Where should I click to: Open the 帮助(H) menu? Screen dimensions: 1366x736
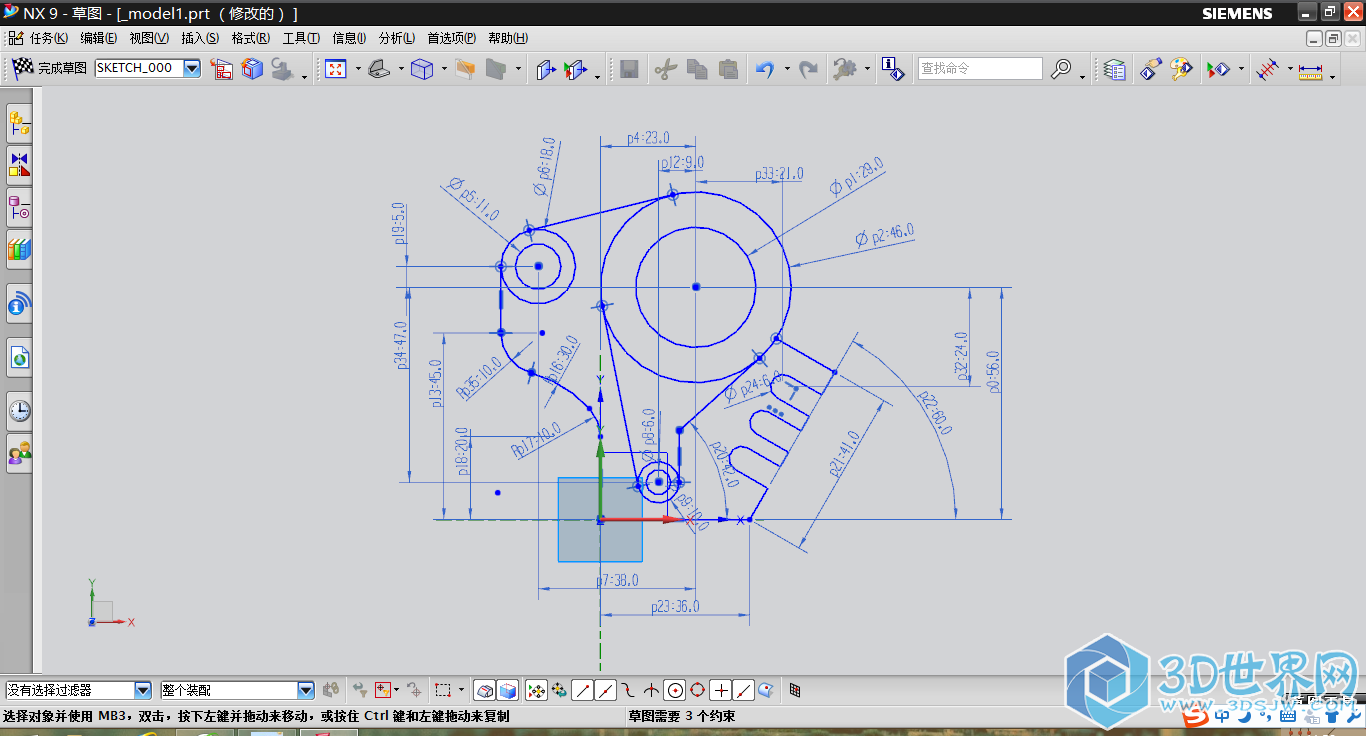508,38
